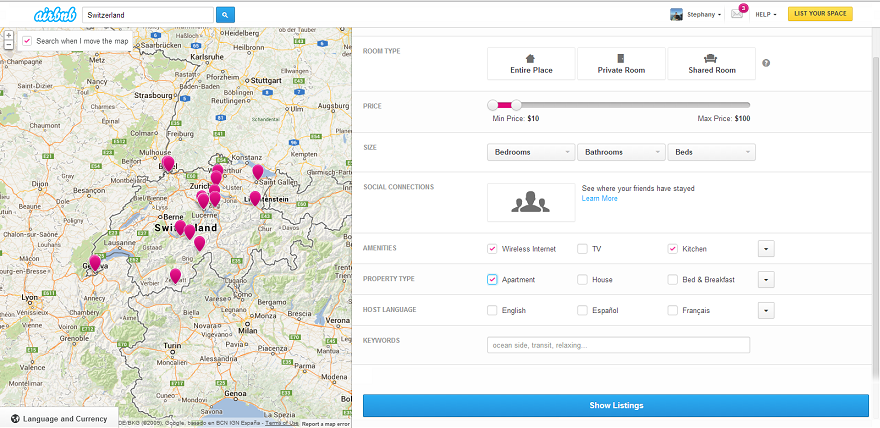Click the globe icon beside Language and Currency
The width and height of the screenshot is (880, 428).
(15, 418)
